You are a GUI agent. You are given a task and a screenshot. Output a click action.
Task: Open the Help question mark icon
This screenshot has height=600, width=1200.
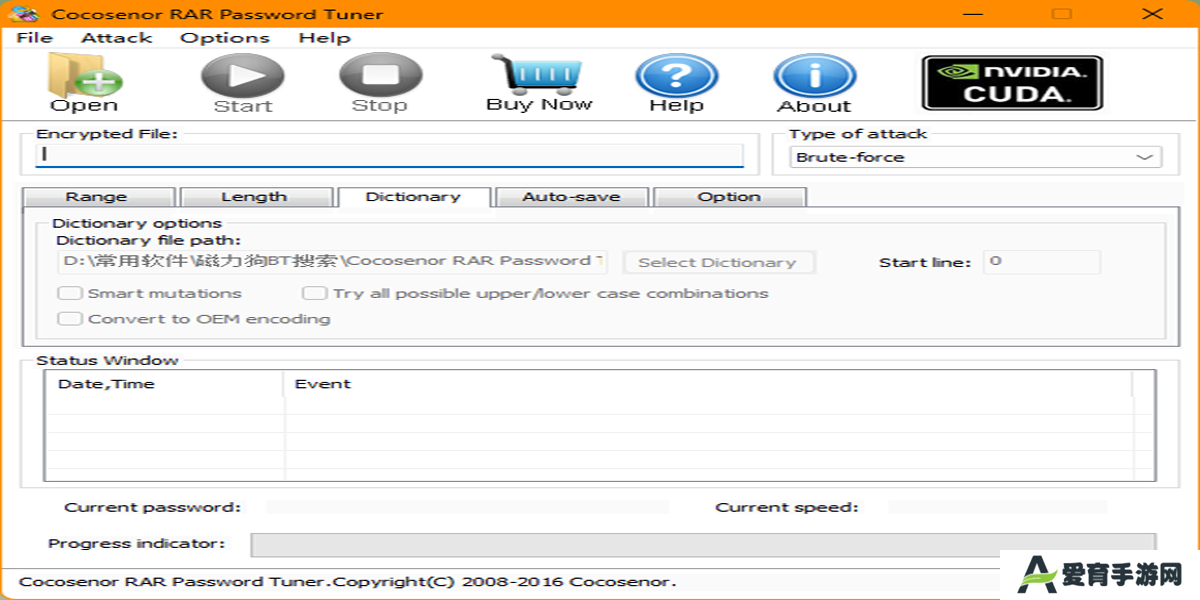click(x=677, y=82)
